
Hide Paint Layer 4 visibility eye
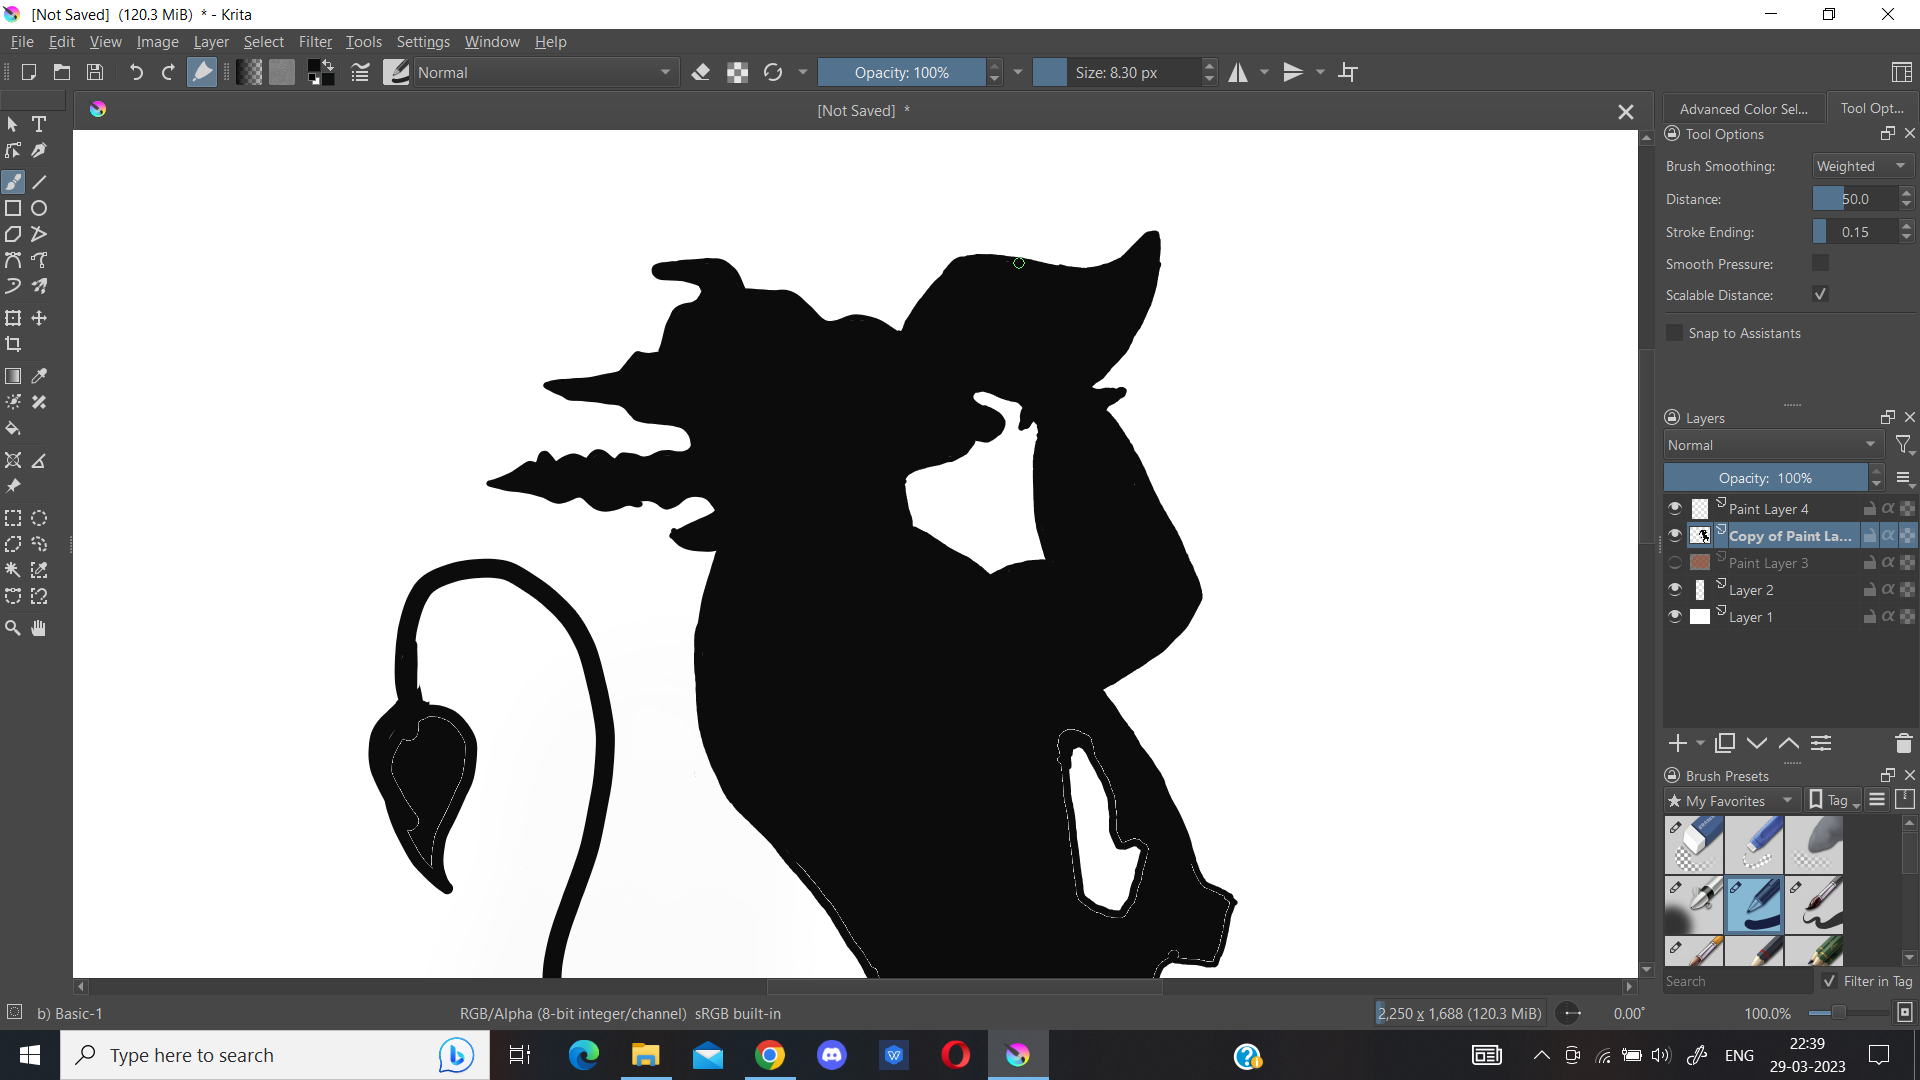(x=1675, y=508)
